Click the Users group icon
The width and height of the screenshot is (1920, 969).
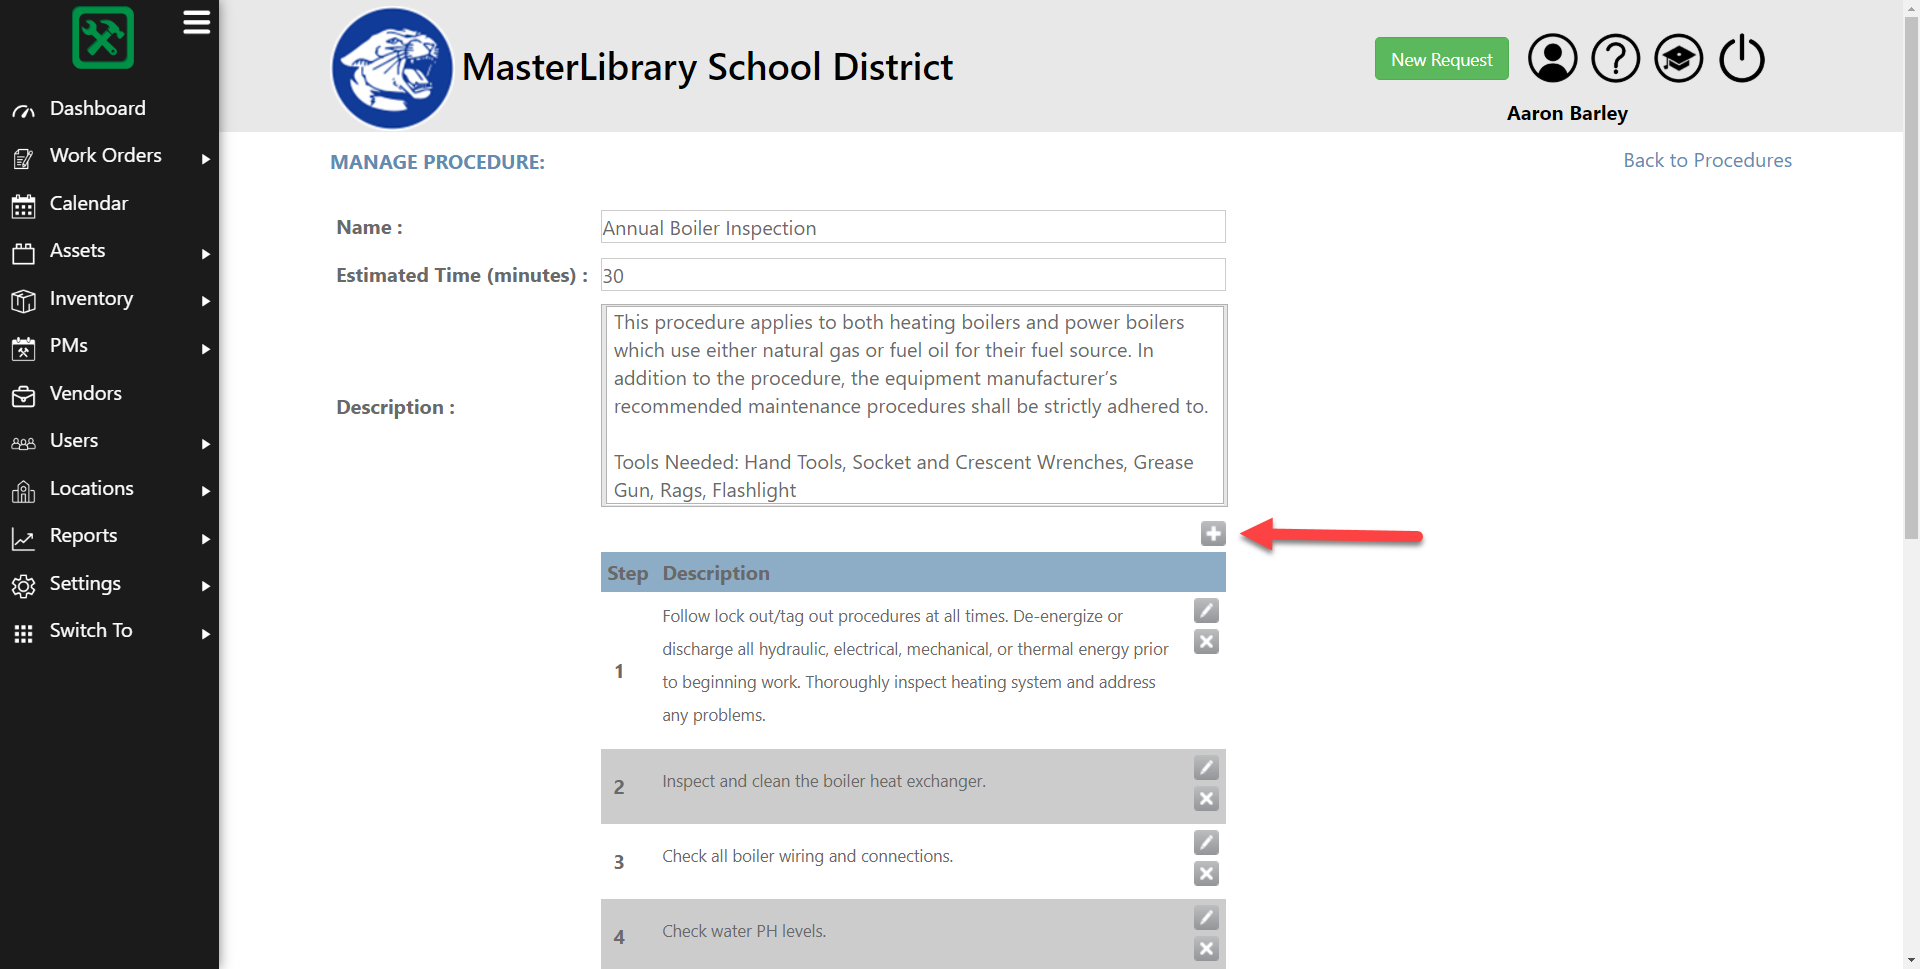pyautogui.click(x=23, y=443)
